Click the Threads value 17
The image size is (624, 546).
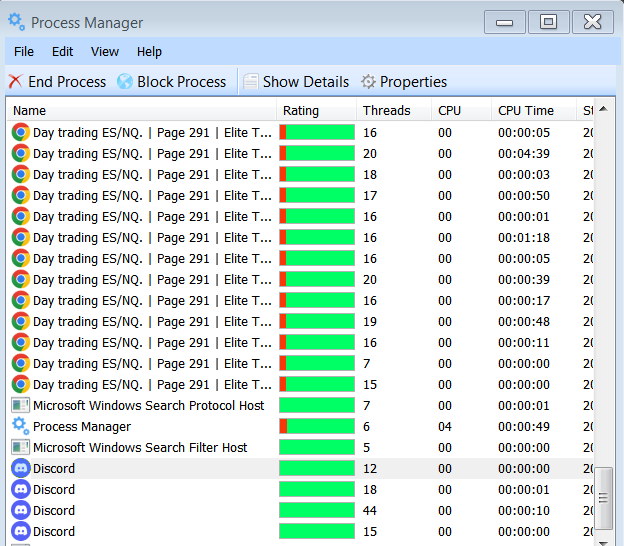click(x=370, y=195)
